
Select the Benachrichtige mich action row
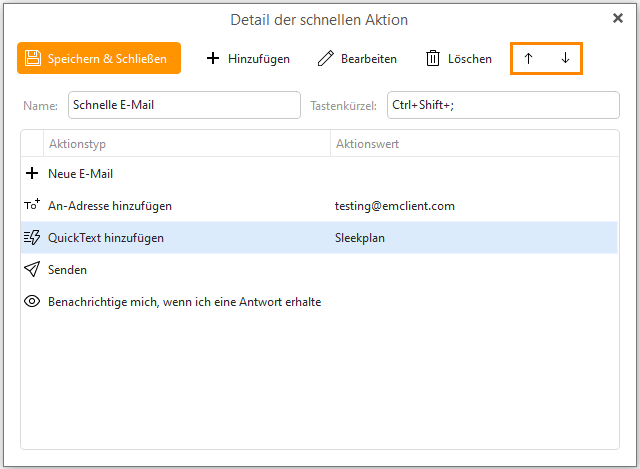[319, 302]
